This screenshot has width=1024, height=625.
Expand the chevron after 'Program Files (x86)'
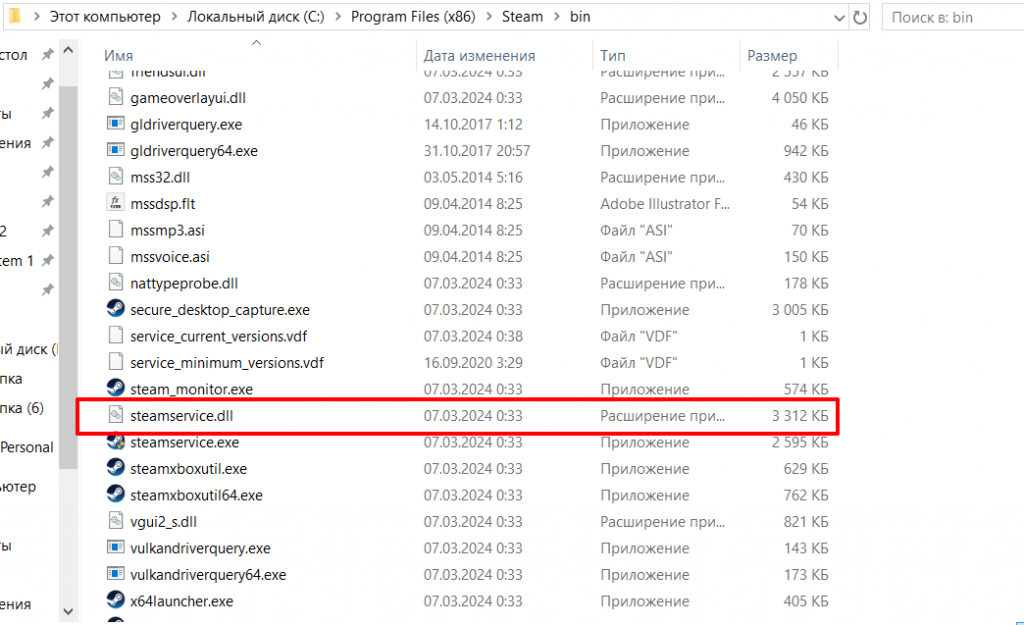[489, 17]
